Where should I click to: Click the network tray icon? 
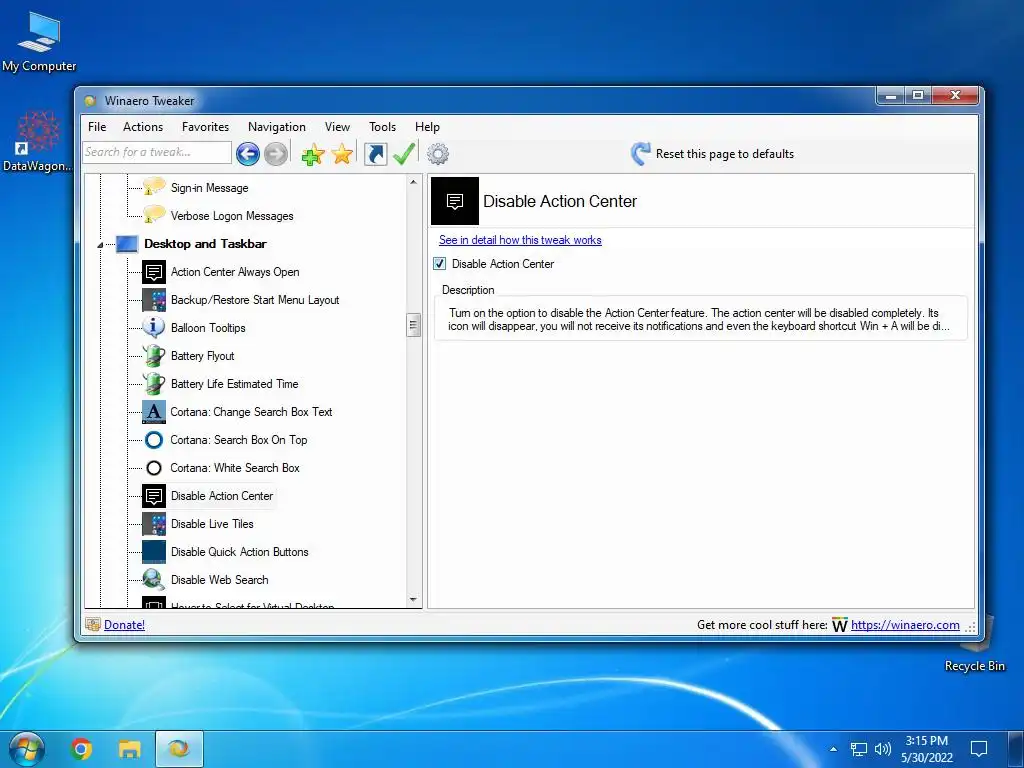coord(859,749)
